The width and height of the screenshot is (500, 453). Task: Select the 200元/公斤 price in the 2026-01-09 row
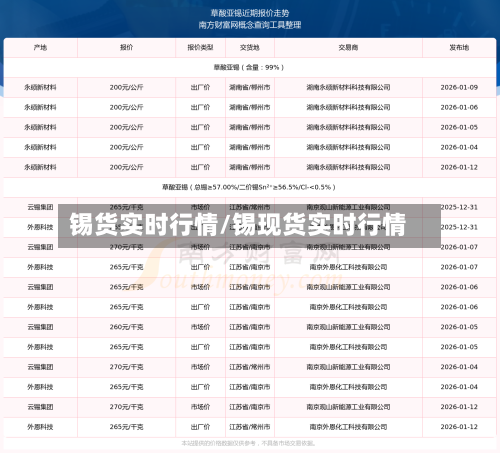126,87
